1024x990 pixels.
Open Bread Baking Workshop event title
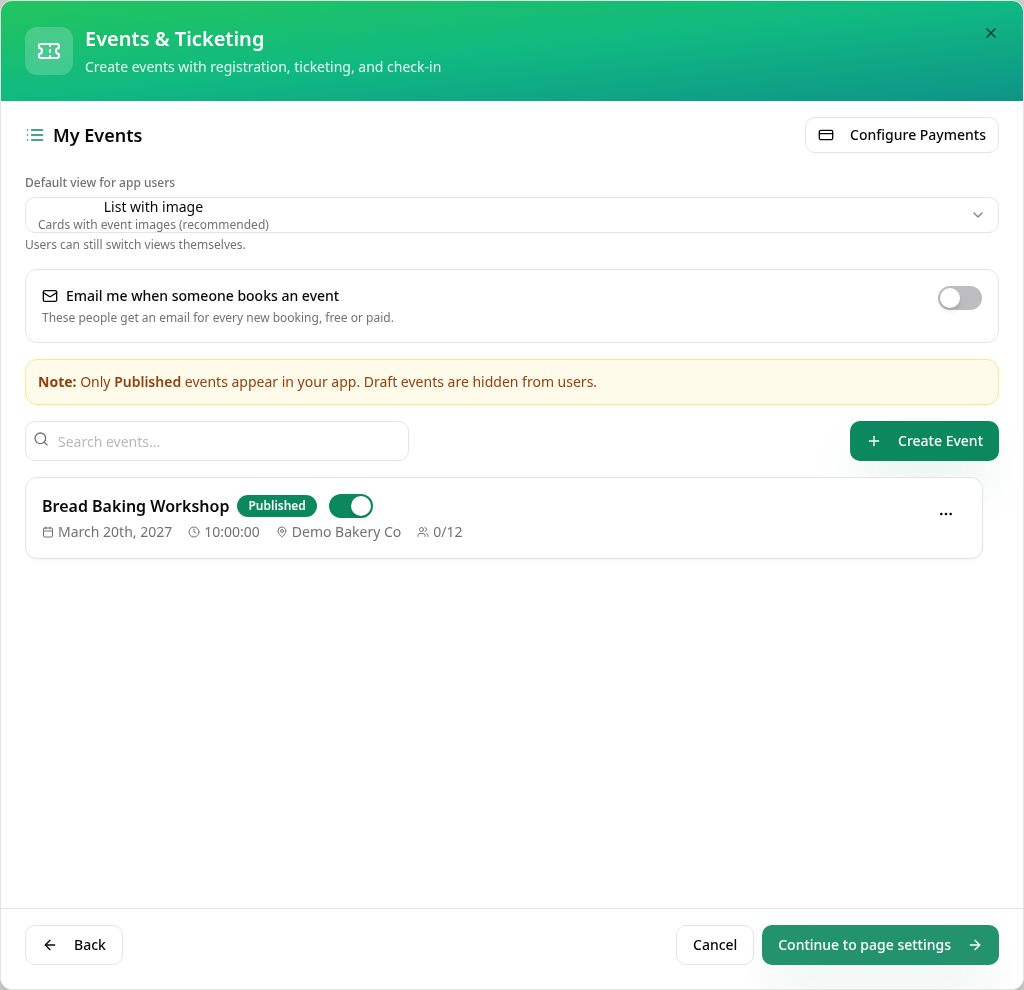(x=135, y=506)
